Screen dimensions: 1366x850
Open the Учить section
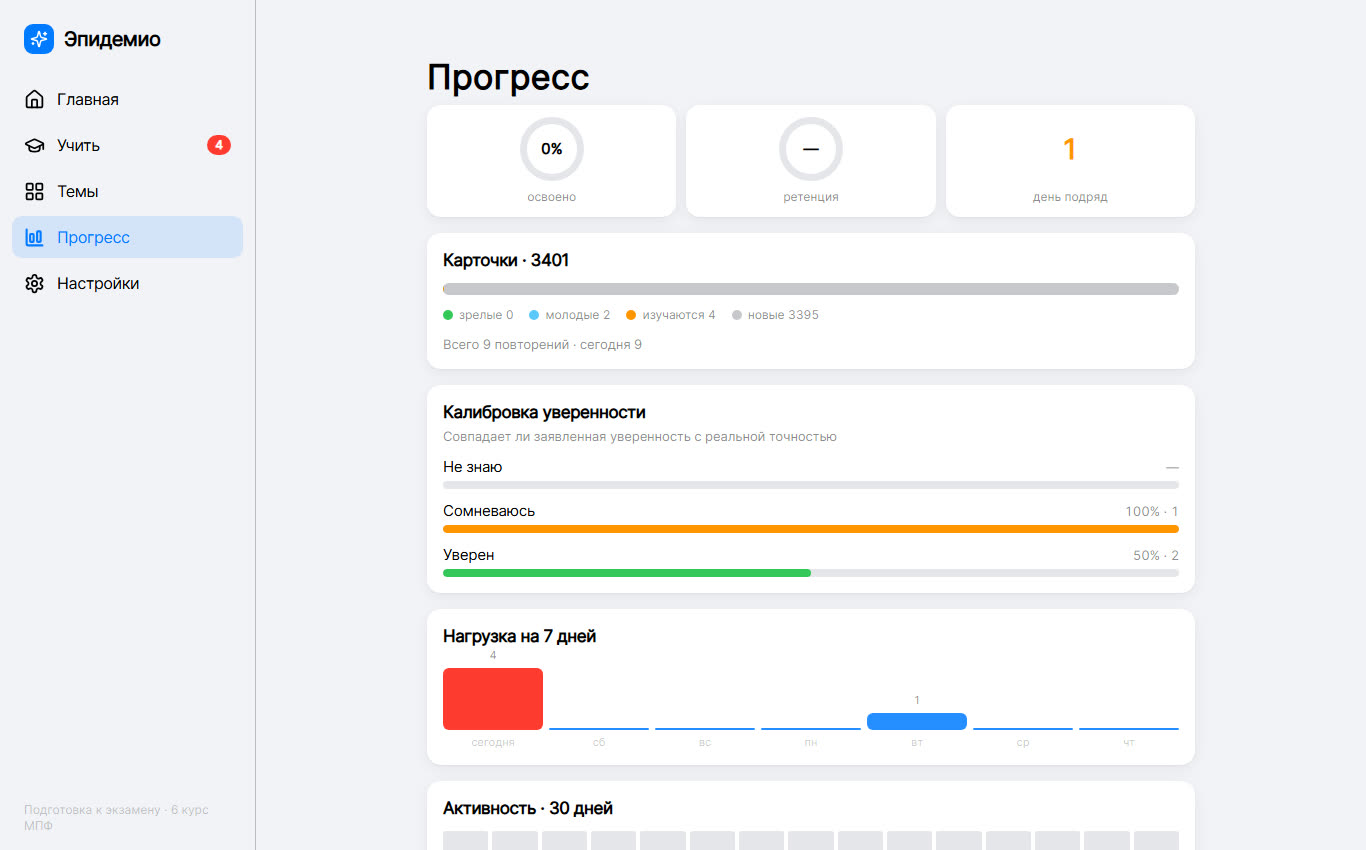(128, 146)
